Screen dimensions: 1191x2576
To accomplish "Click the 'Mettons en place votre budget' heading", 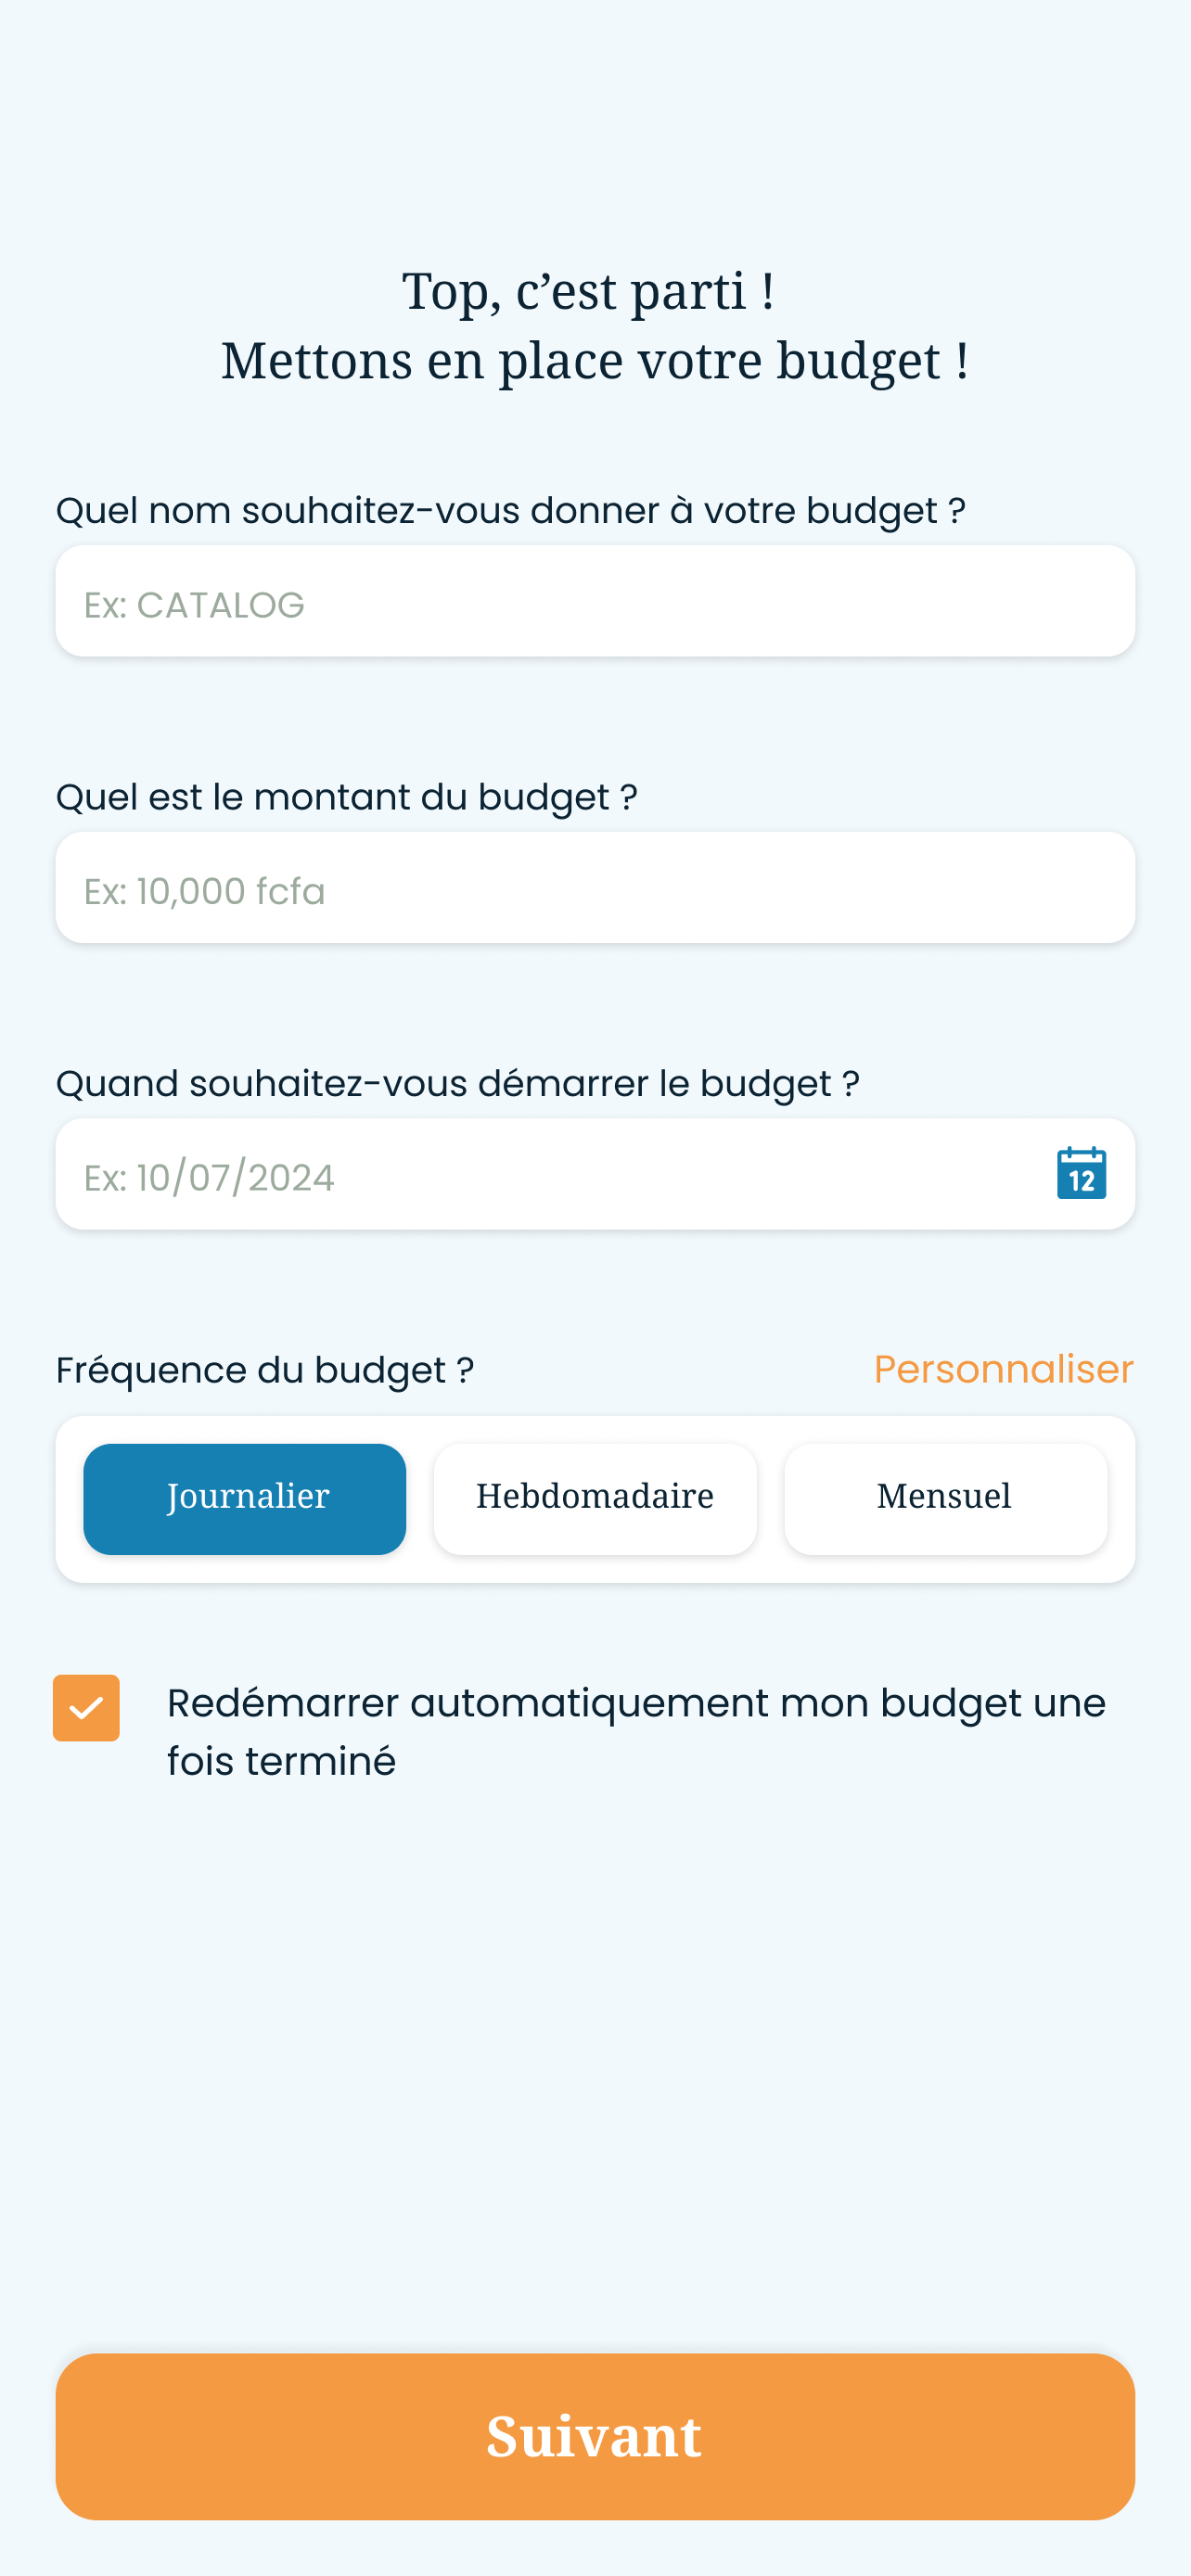I will coord(595,360).
